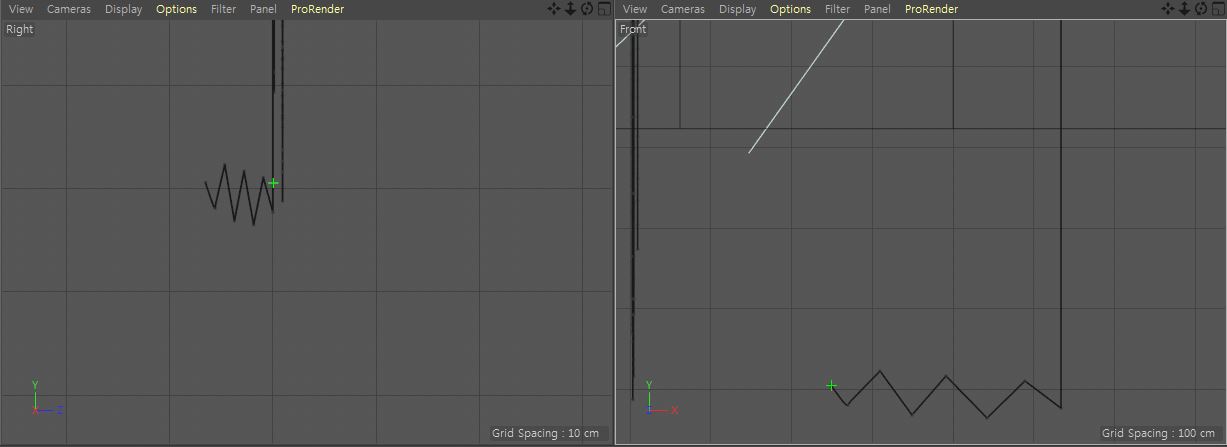The width and height of the screenshot is (1227, 447).
Task: Open the Display menu in the Front viewport
Action: tap(738, 9)
